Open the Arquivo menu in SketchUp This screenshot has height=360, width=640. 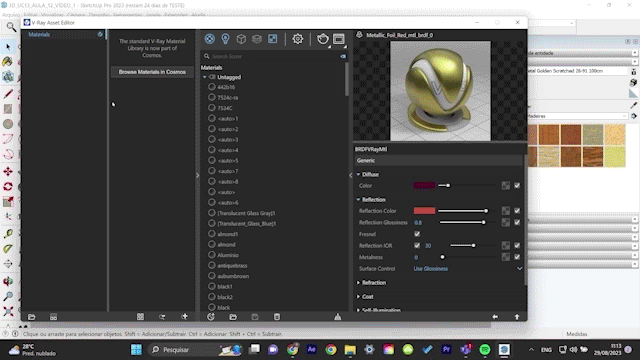(x=10, y=15)
